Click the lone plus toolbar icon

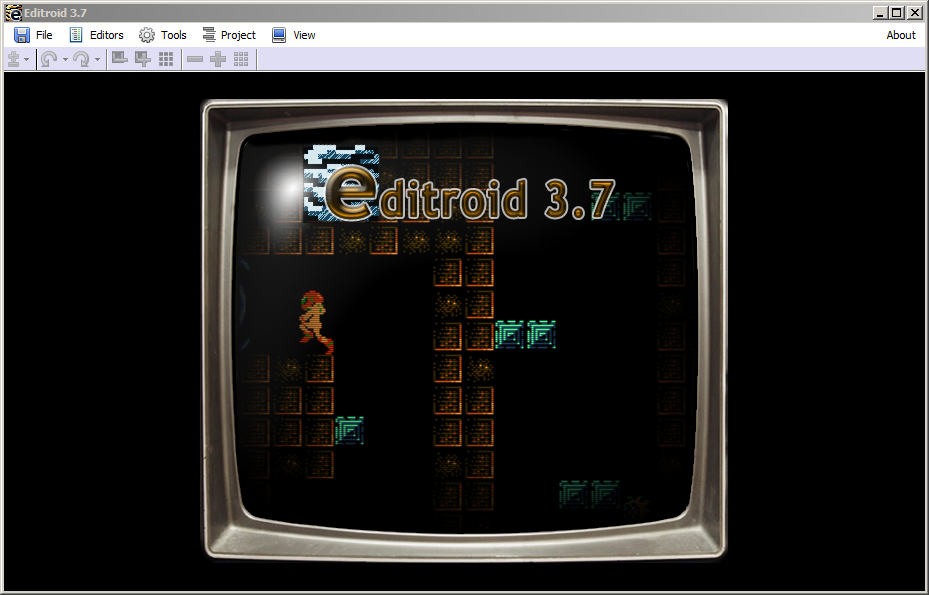218,59
